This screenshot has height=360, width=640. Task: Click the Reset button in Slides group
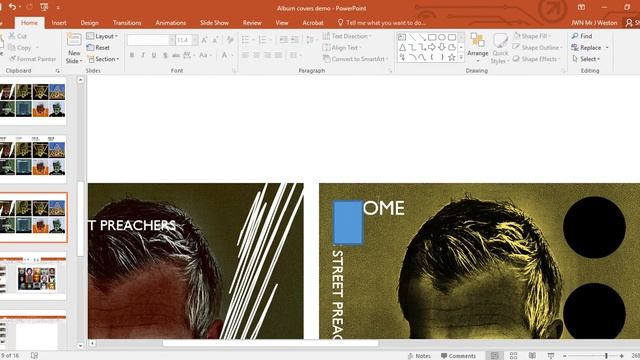point(98,47)
